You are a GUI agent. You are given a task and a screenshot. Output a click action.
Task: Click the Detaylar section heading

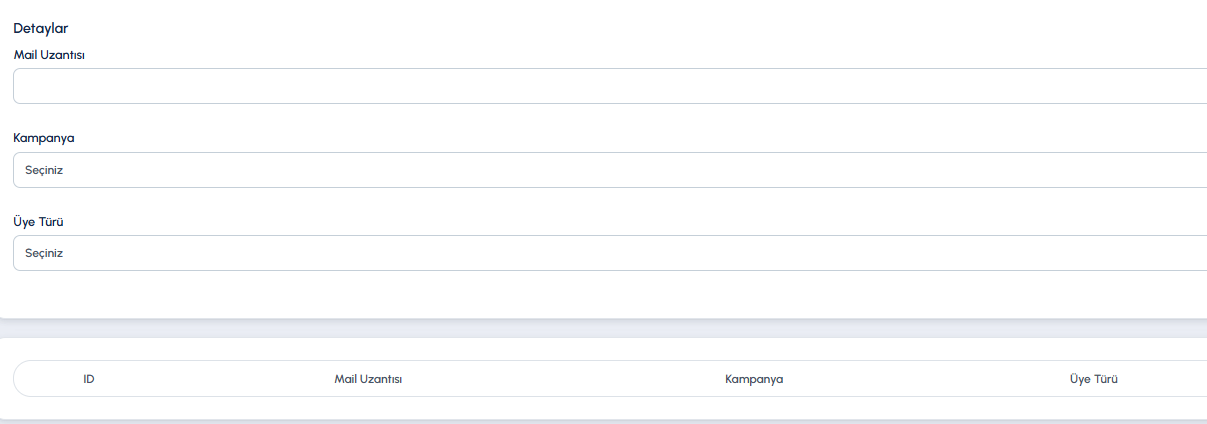point(41,28)
